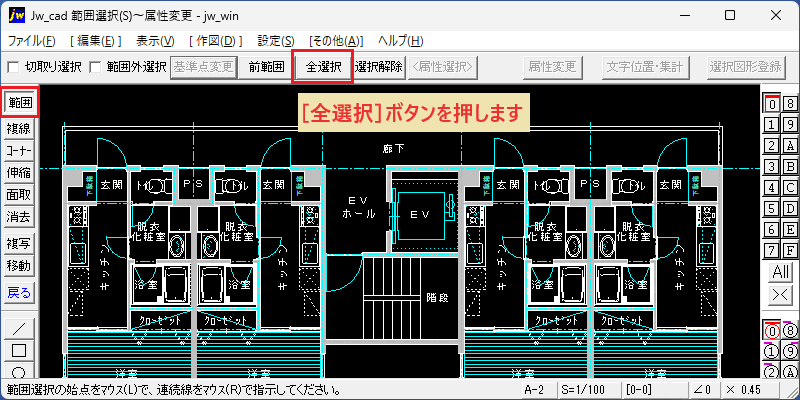Open the その他(A) menu

pos(336,41)
